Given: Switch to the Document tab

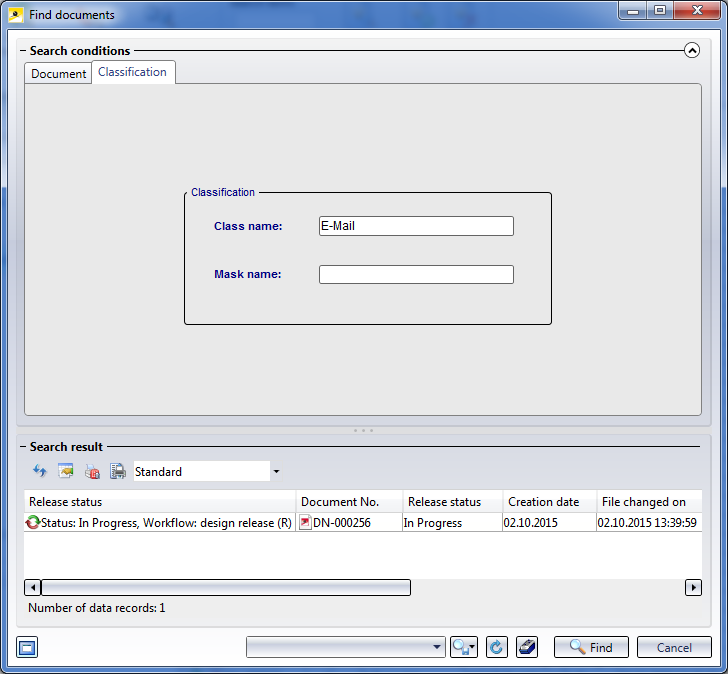Looking at the screenshot, I should point(58,73).
